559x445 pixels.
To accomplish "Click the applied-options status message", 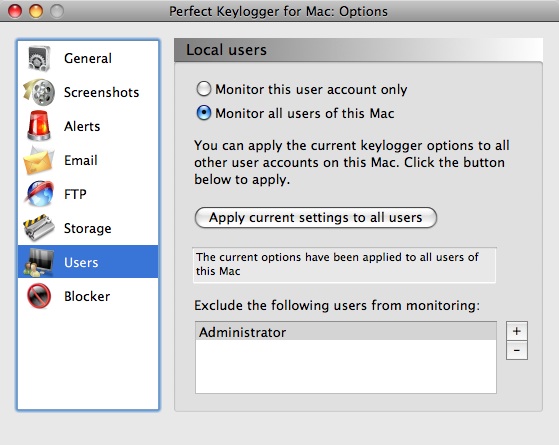I will (344, 265).
